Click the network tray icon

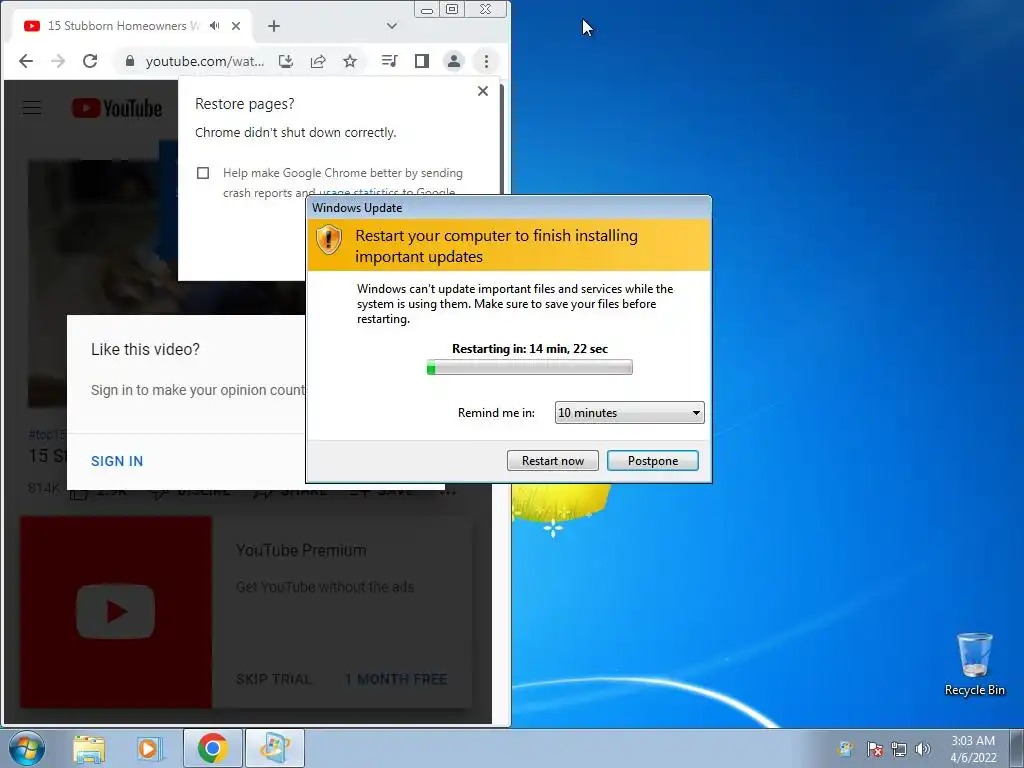click(x=899, y=749)
